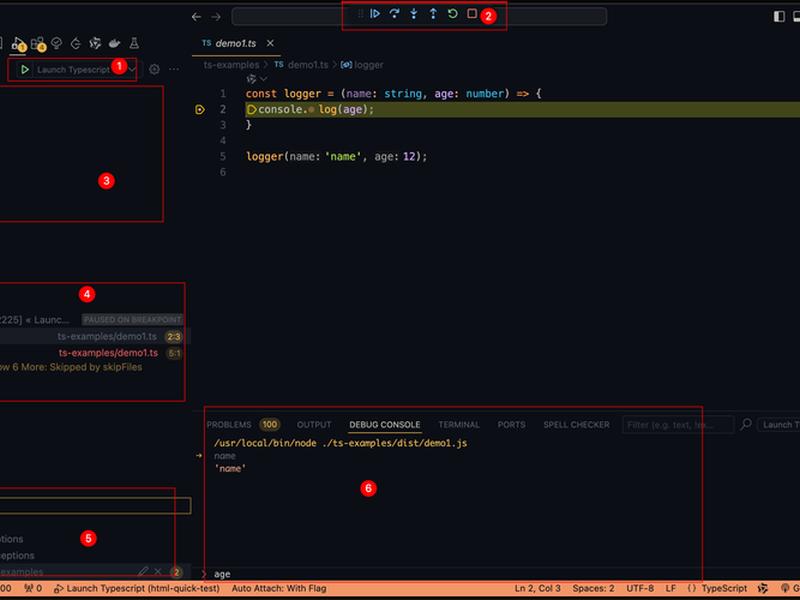Viewport: 800px width, 600px height.
Task: Click the Step Into debug icon
Action: tap(414, 14)
